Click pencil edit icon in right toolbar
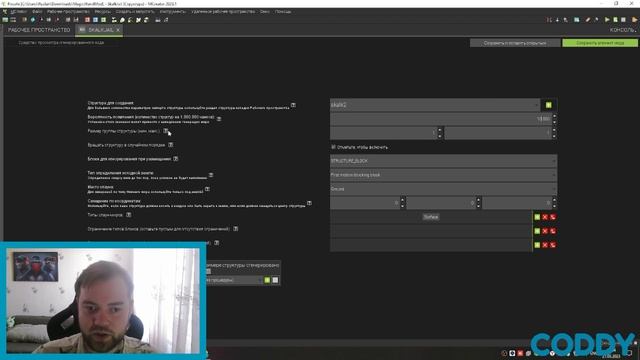This screenshot has width=640, height=360. coord(588,20)
